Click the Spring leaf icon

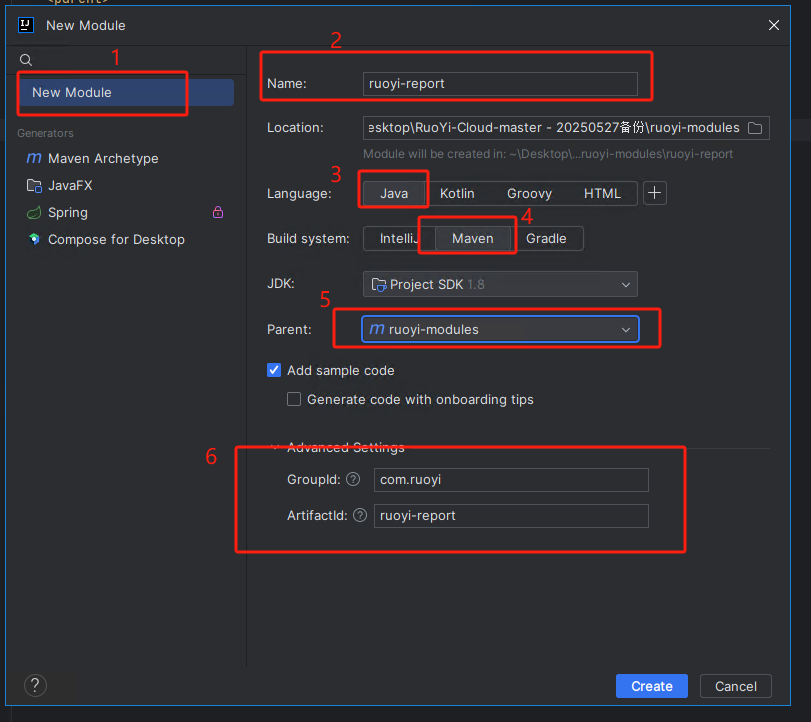[x=34, y=213]
